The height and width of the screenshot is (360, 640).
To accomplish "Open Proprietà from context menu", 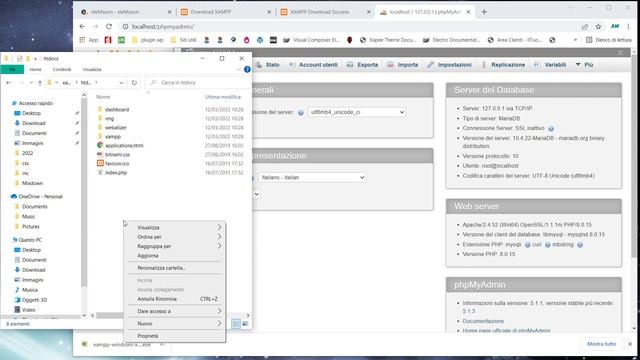I will (x=175, y=336).
